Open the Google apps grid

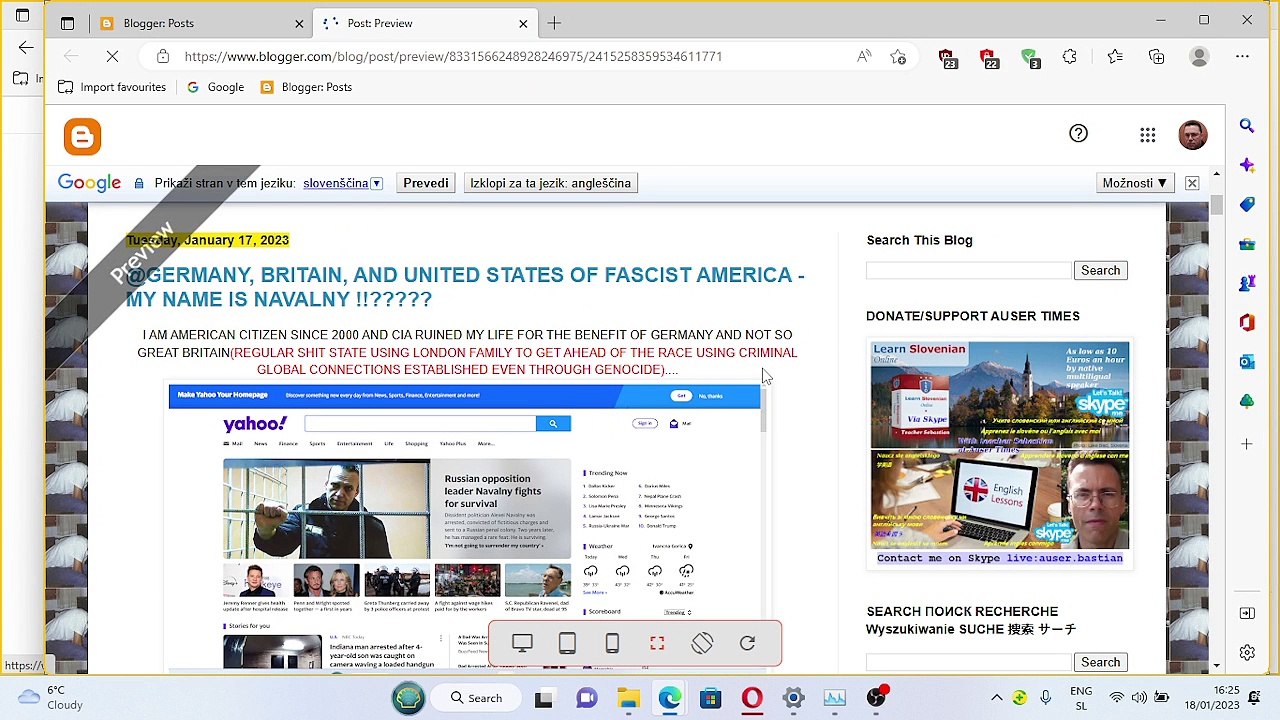click(1147, 134)
